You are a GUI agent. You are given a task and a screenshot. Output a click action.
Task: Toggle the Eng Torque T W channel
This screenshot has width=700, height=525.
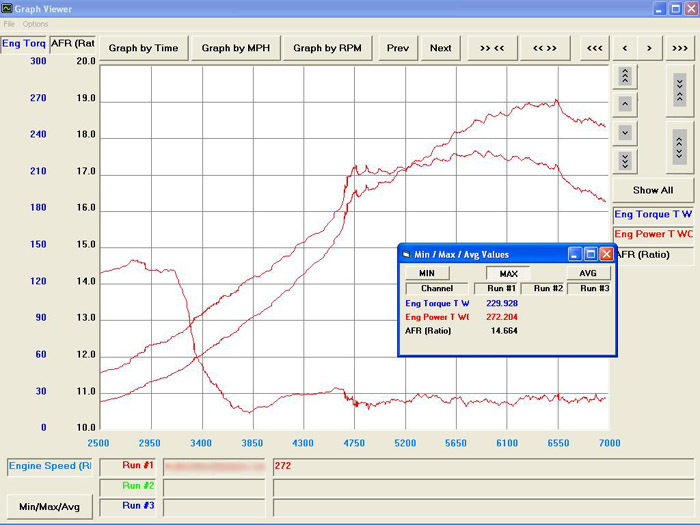tap(653, 214)
